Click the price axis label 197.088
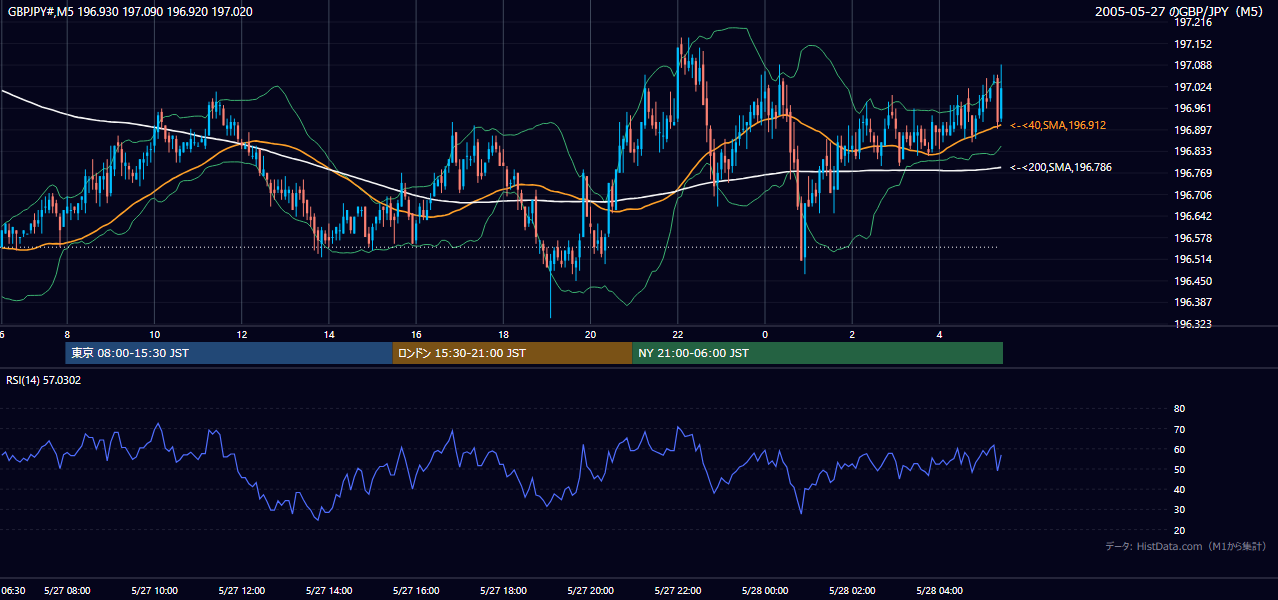 pyautogui.click(x=1192, y=65)
